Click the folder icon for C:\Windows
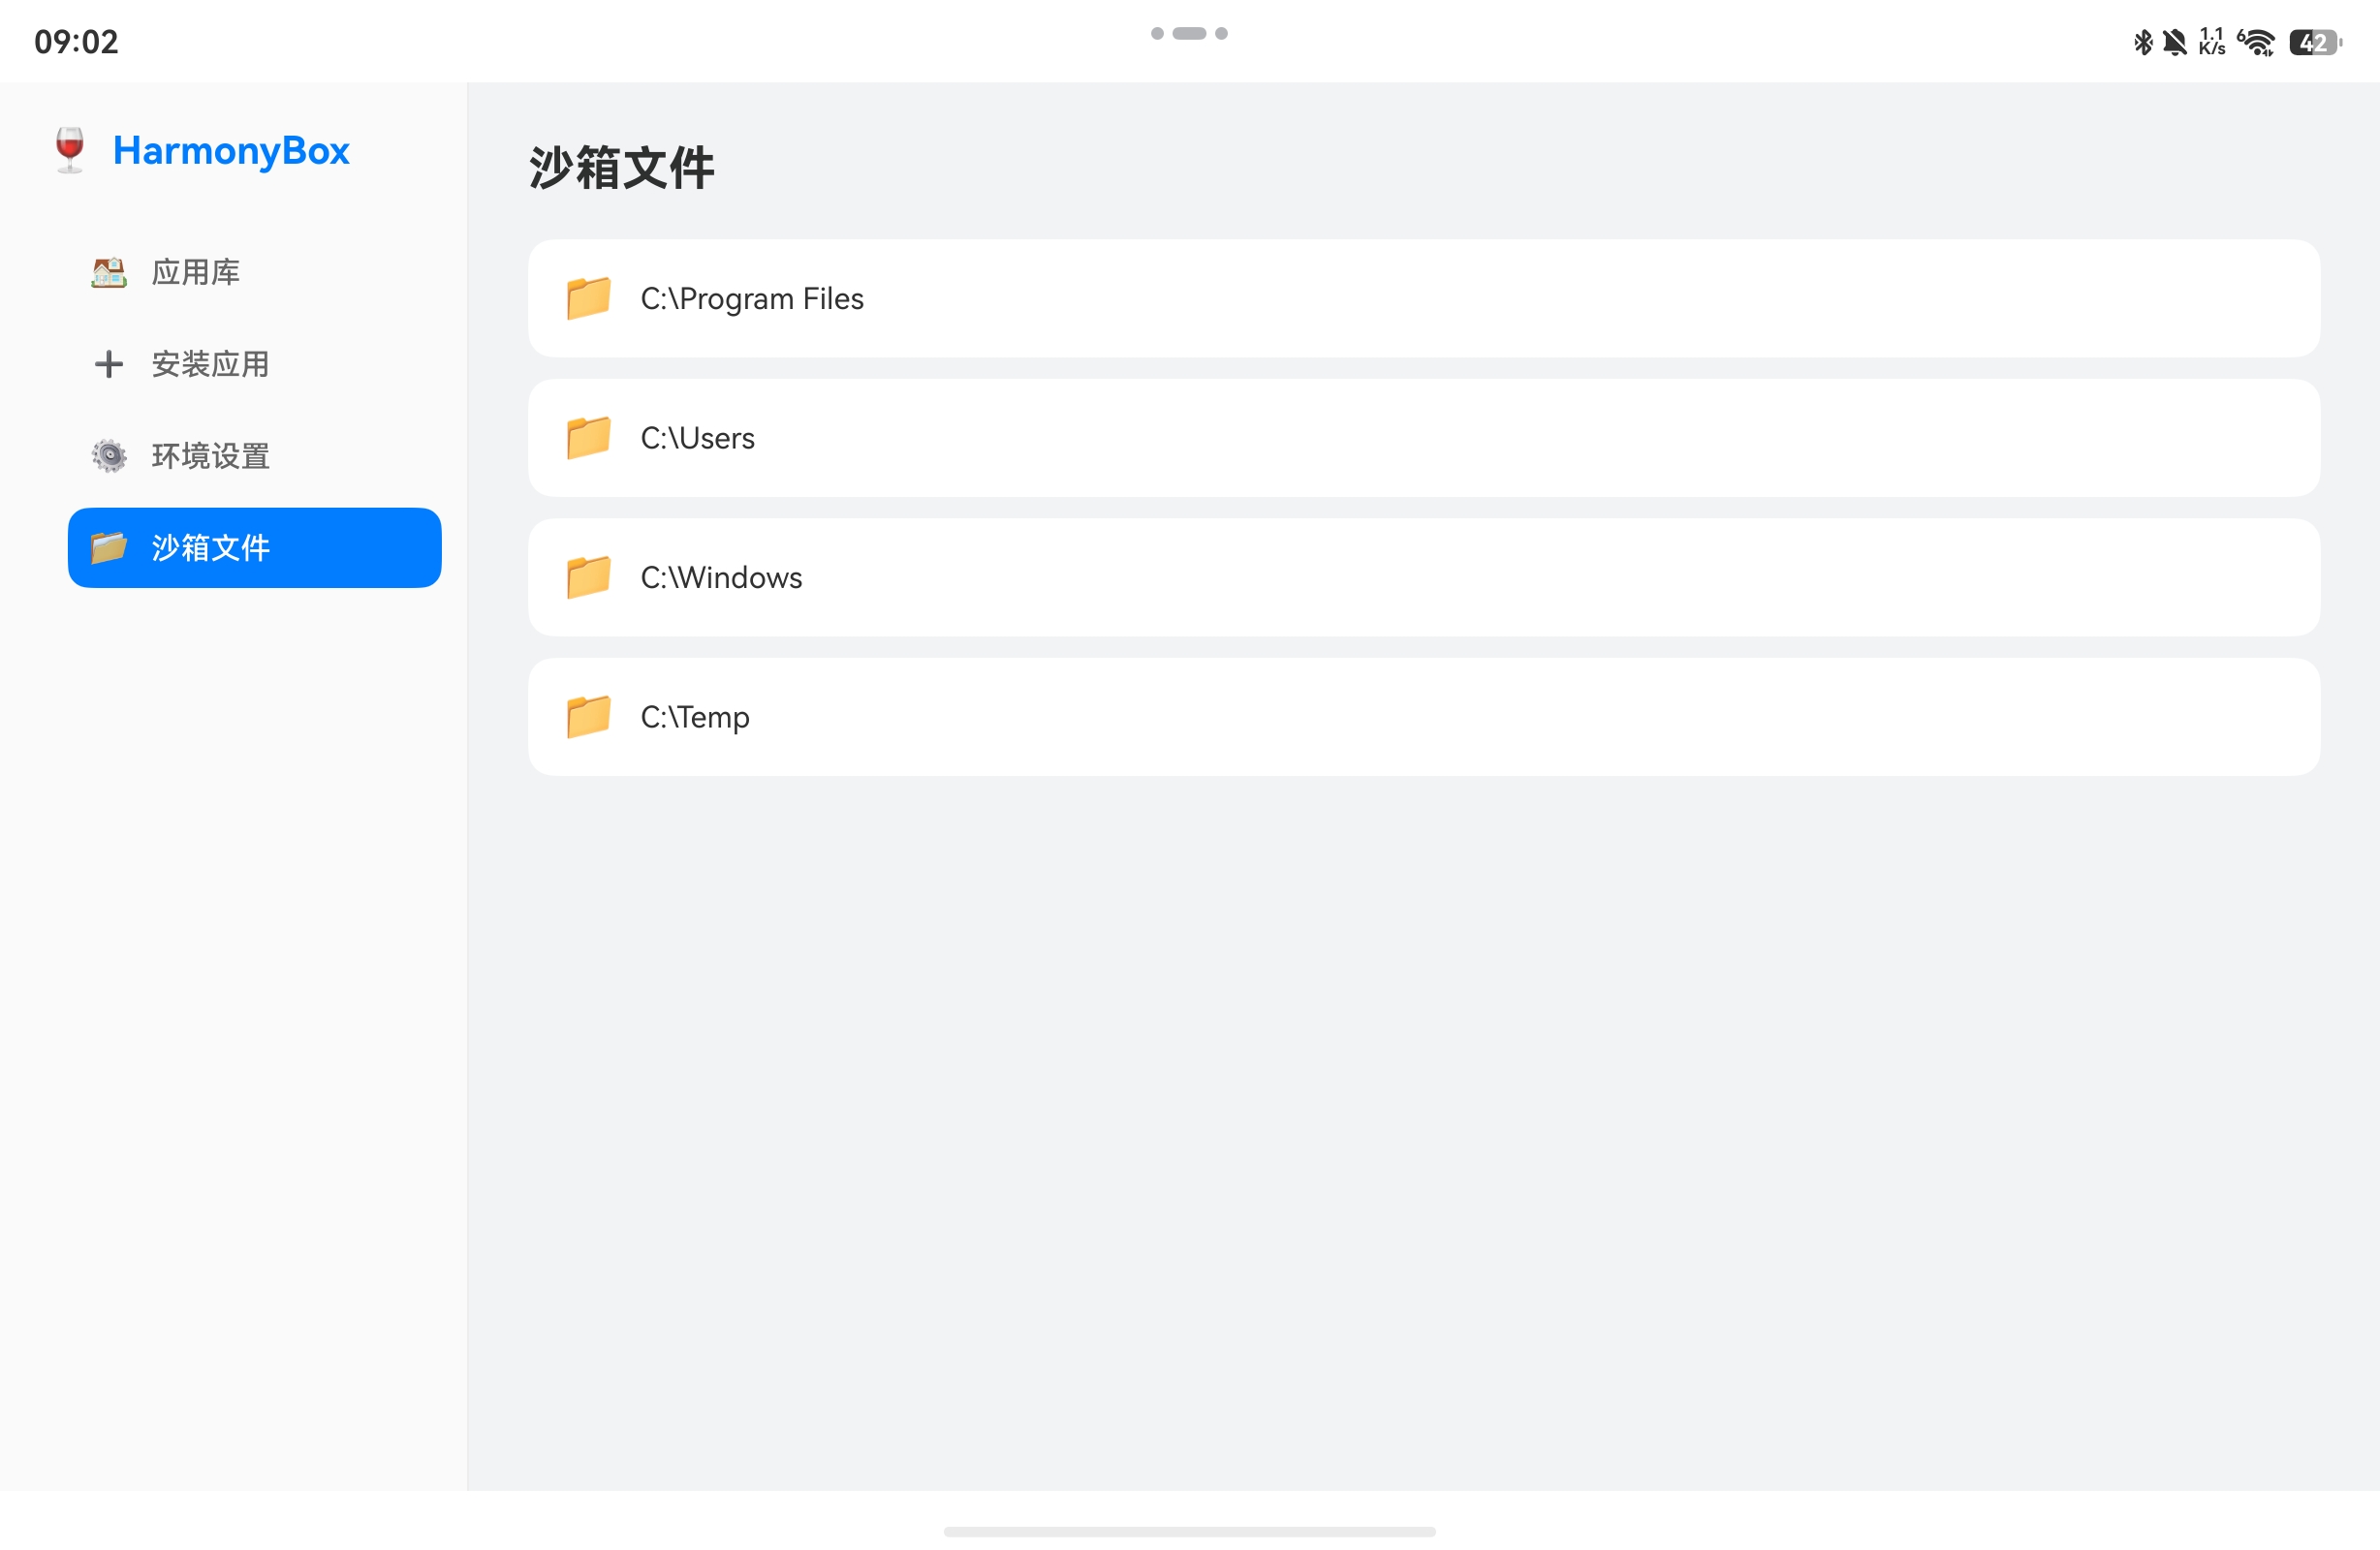 tap(588, 577)
